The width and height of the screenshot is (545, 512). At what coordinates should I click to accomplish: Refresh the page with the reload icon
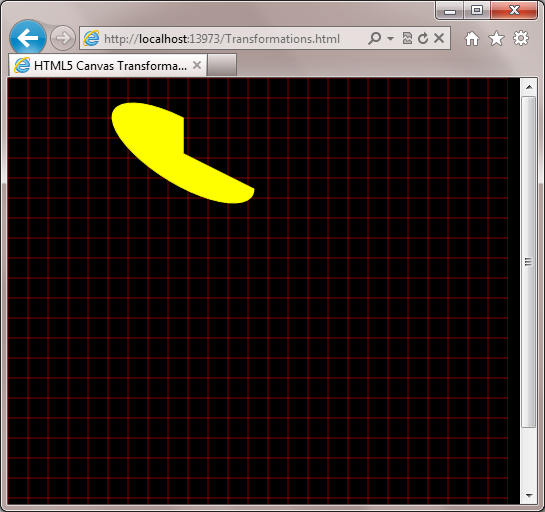(x=423, y=38)
